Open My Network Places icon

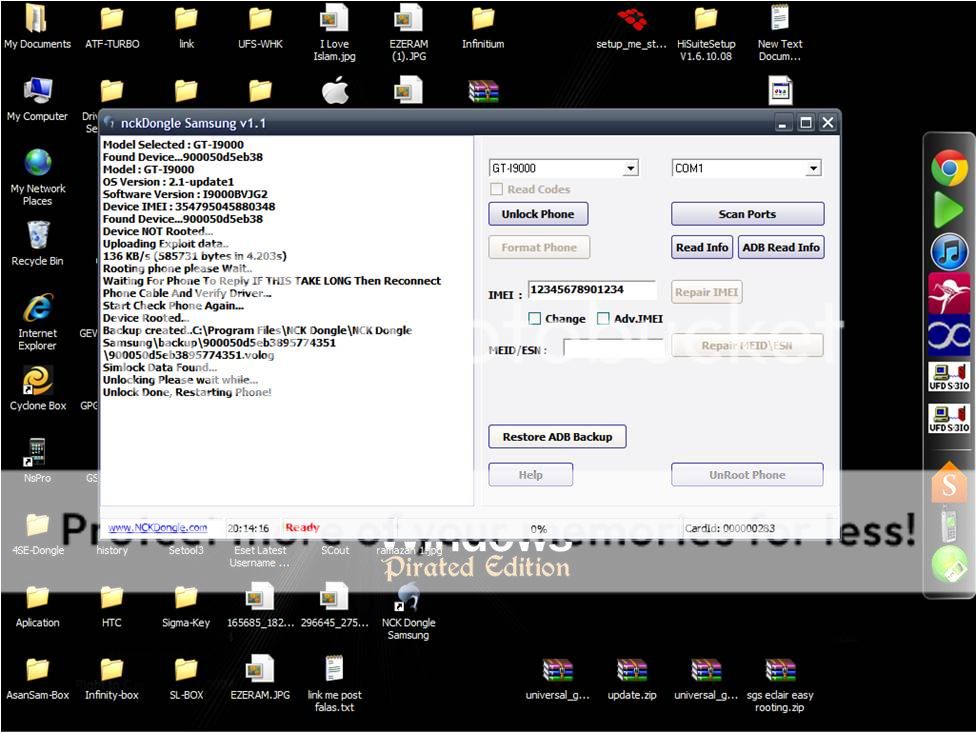pyautogui.click(x=37, y=178)
